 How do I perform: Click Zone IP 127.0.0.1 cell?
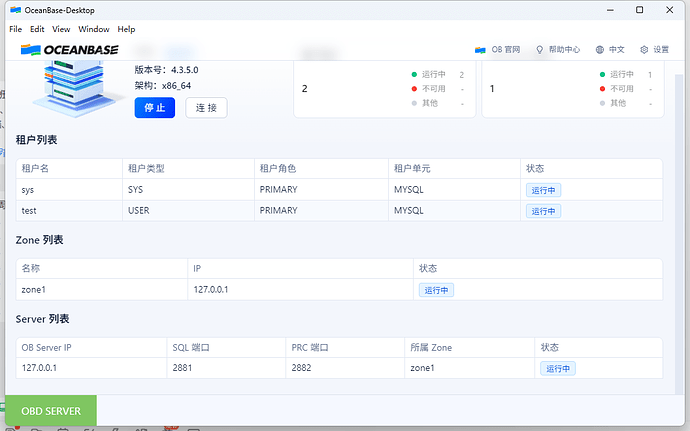[301, 290]
